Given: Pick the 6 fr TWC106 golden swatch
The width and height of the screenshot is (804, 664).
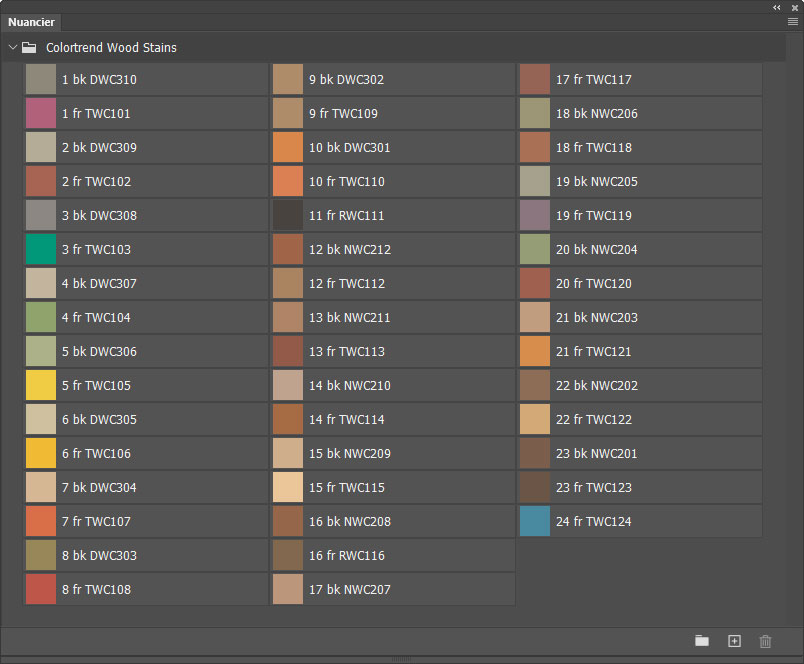Looking at the screenshot, I should pos(41,453).
